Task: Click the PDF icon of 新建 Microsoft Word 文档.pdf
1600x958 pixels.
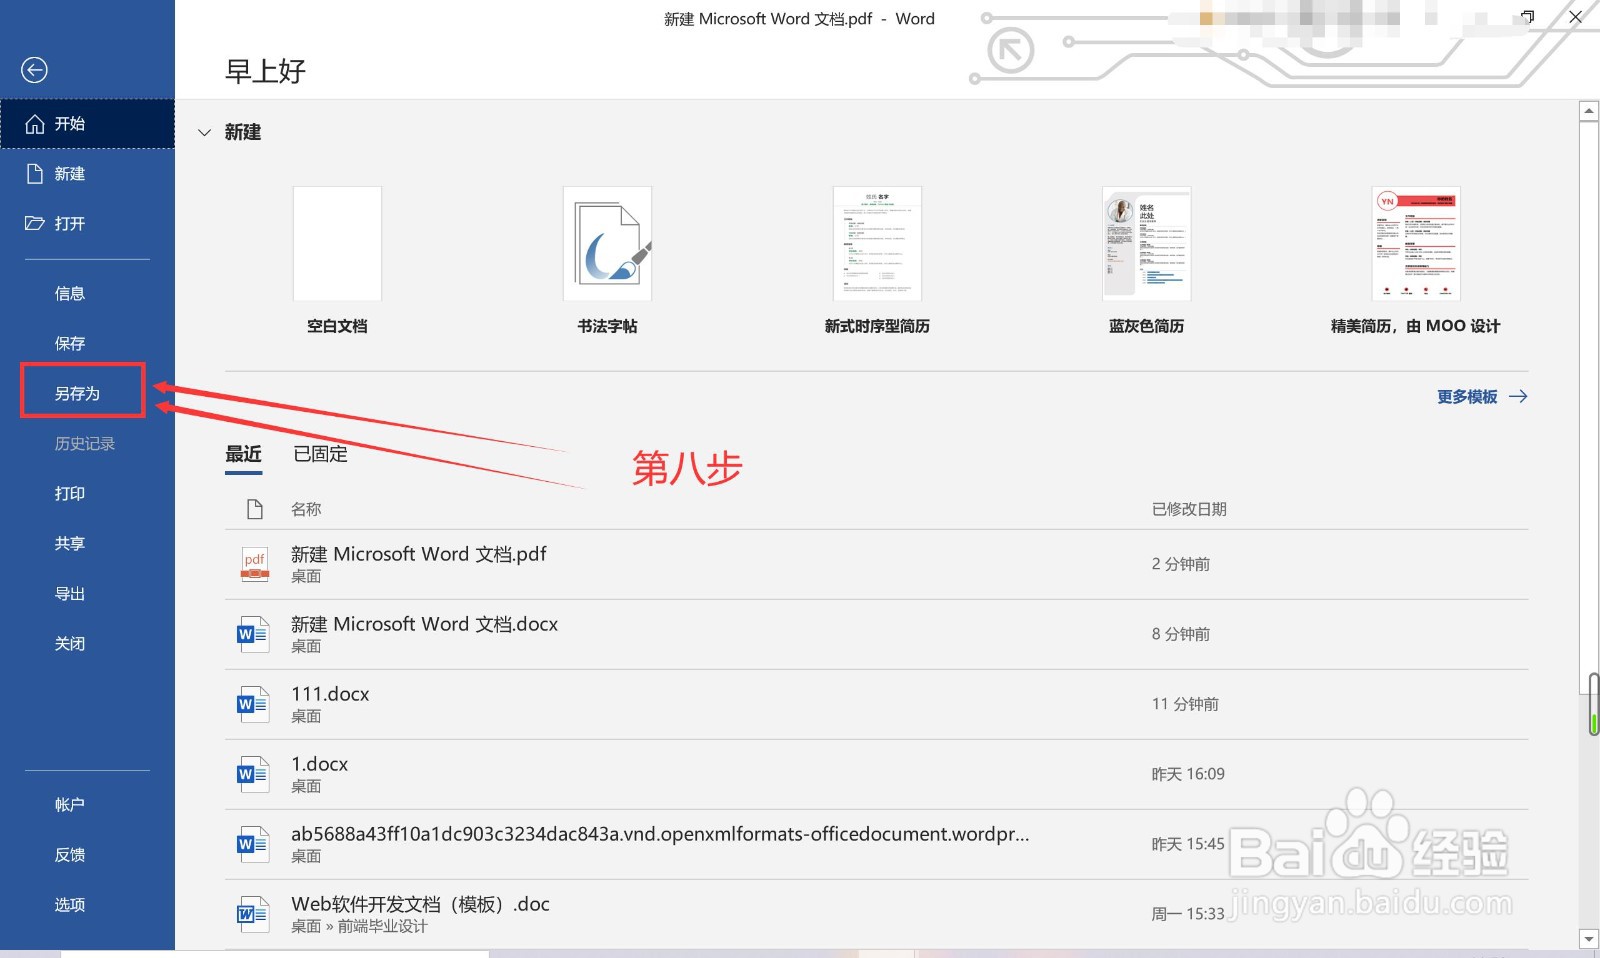Action: pyautogui.click(x=254, y=564)
